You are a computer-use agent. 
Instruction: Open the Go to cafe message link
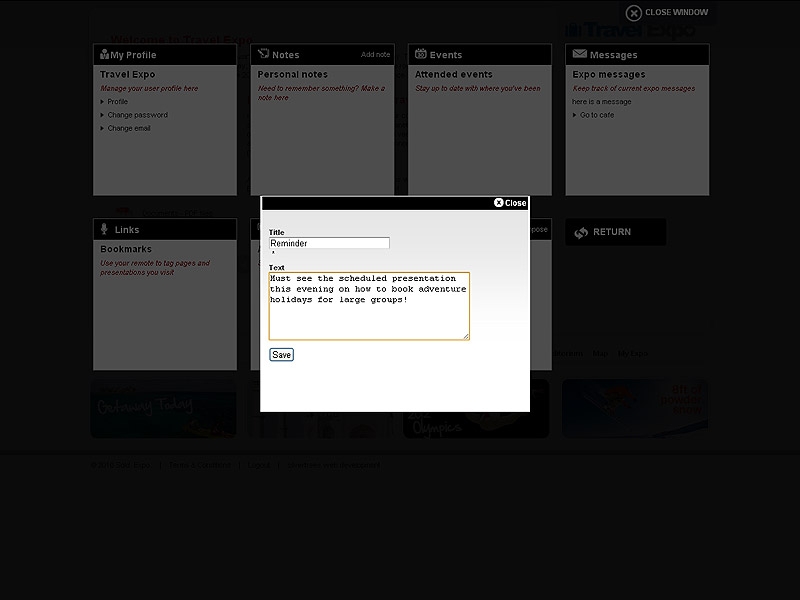597,115
